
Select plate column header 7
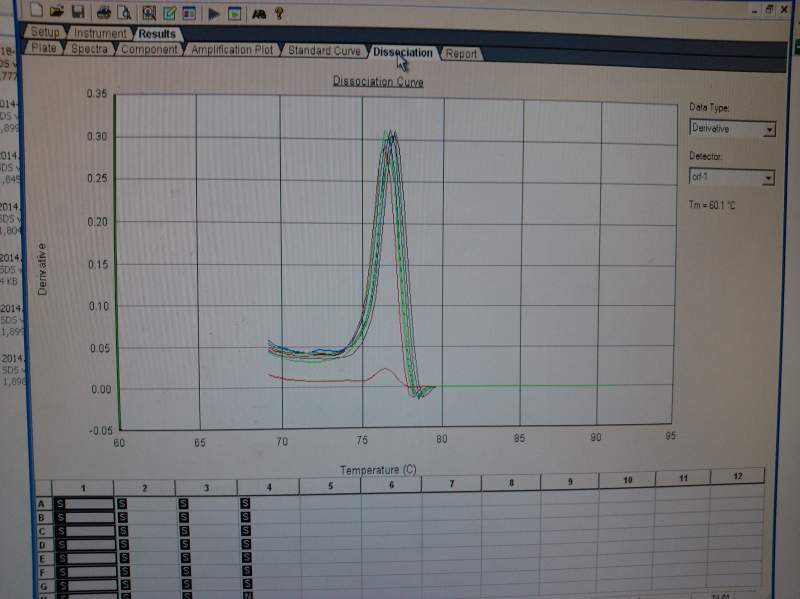pos(452,483)
